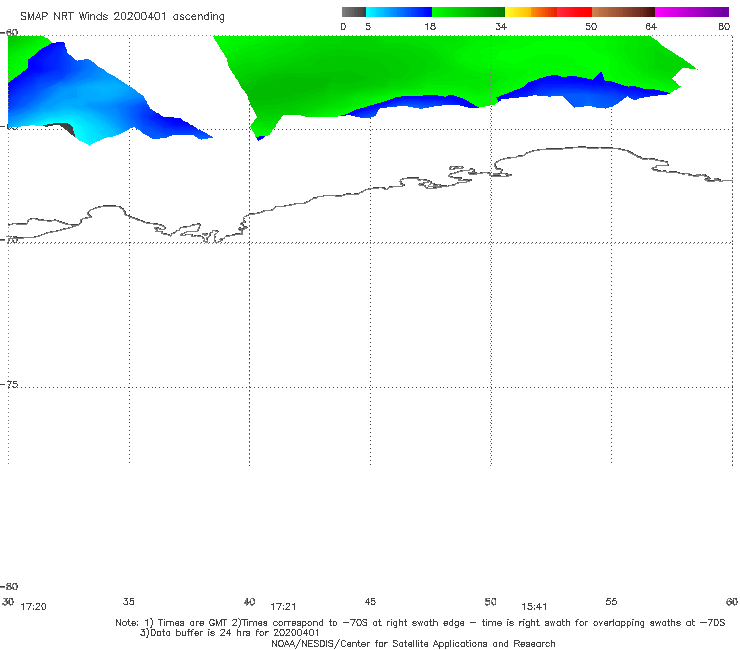Click swath time "17:20"
The image size is (740, 650).
pyautogui.click(x=34, y=607)
